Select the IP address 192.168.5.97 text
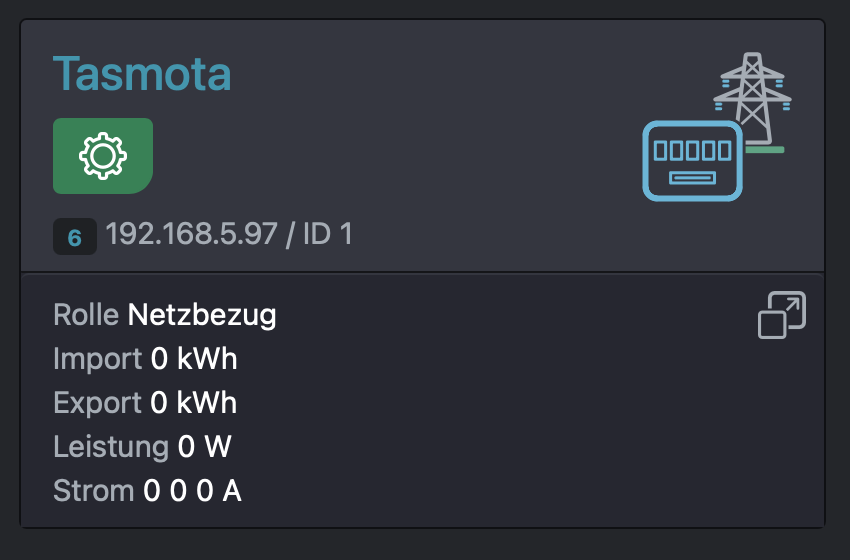 [191, 234]
